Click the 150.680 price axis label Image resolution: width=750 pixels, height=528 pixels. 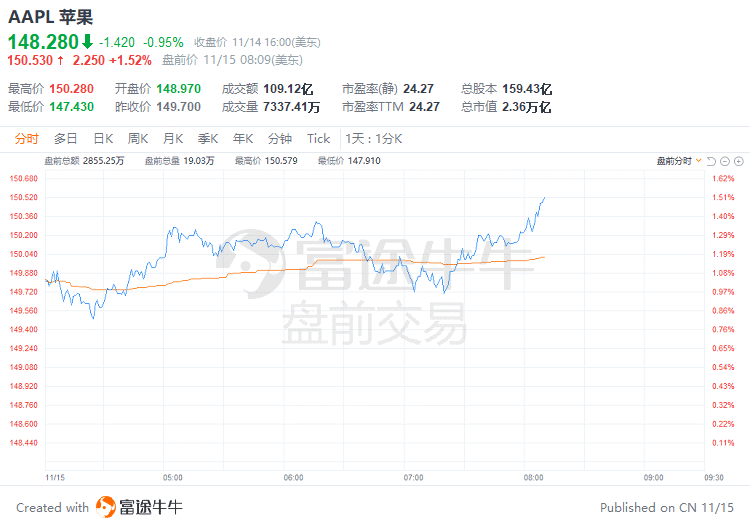[23, 178]
